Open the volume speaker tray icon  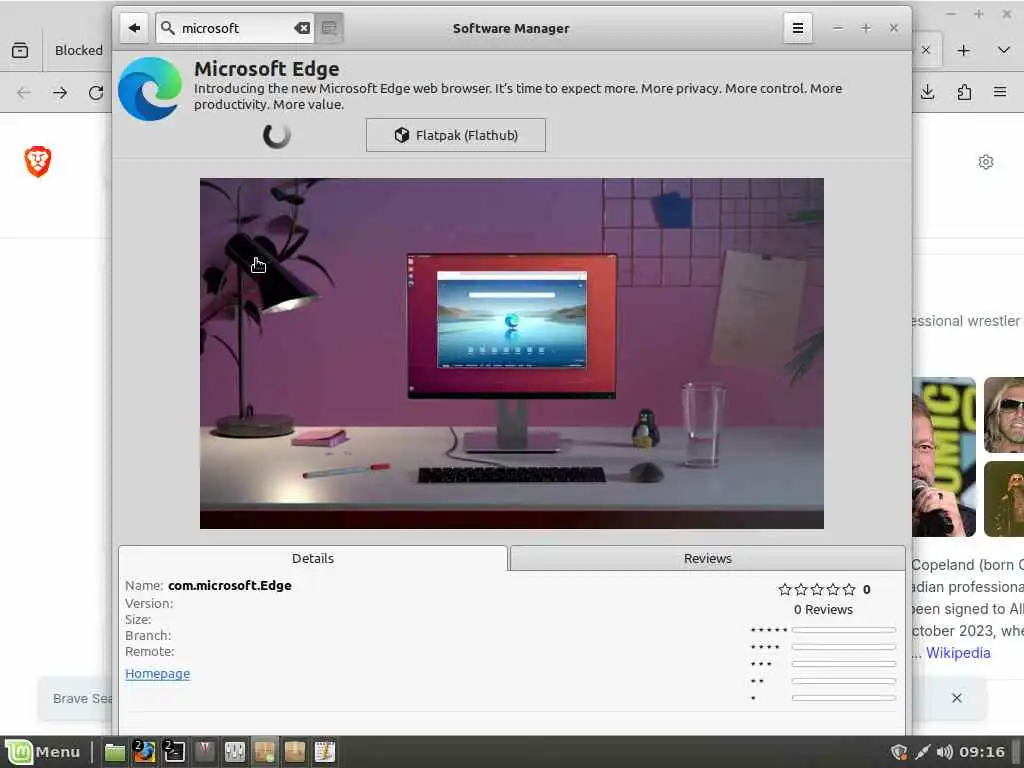[x=944, y=752]
